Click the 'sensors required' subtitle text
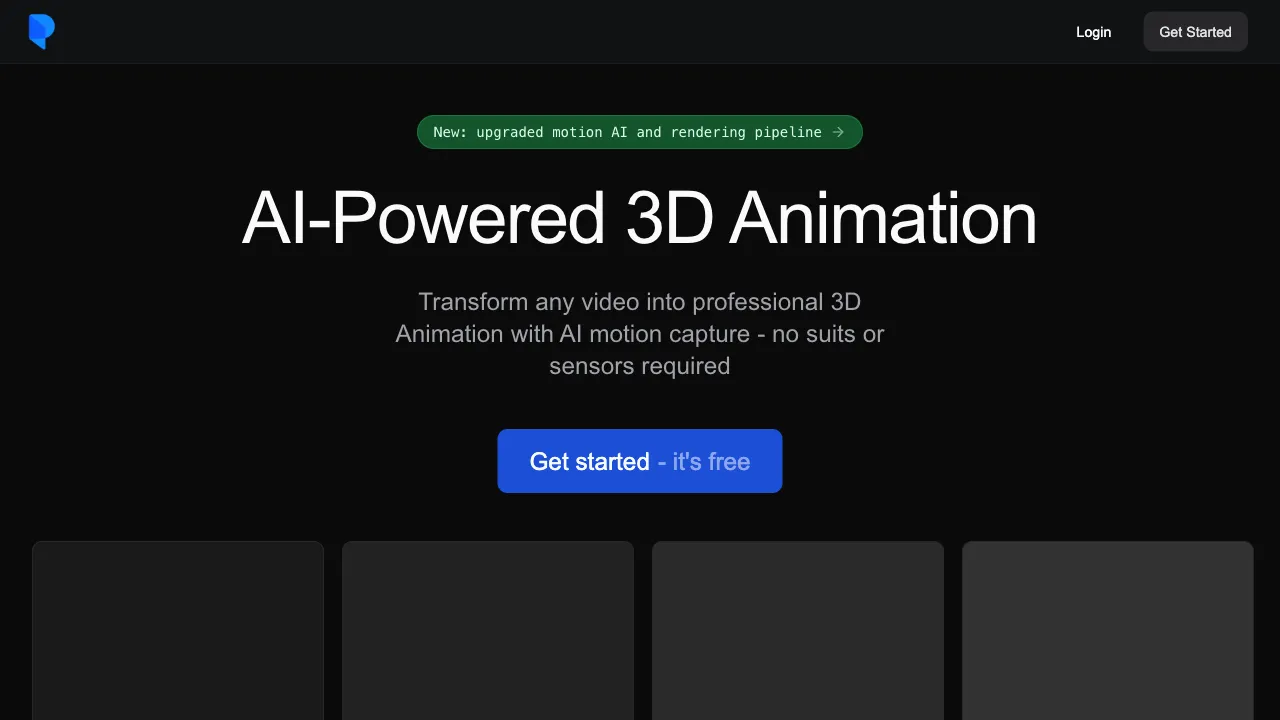Screen dimensions: 1280x720 (x=640, y=366)
